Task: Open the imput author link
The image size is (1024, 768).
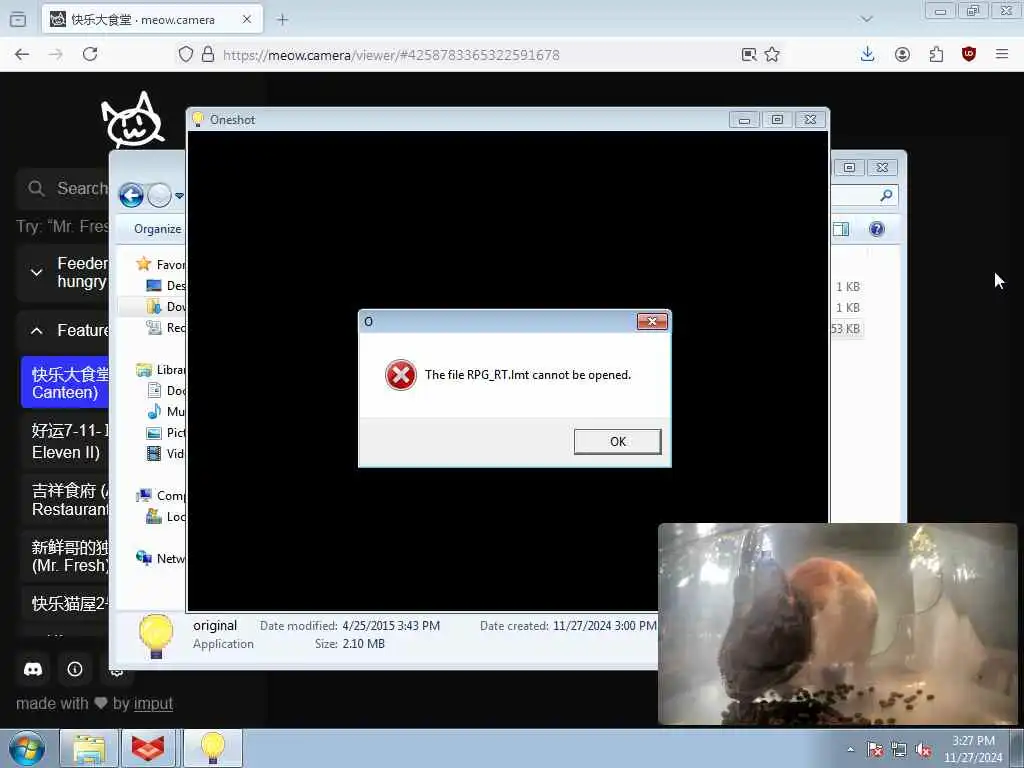Action: [x=153, y=704]
